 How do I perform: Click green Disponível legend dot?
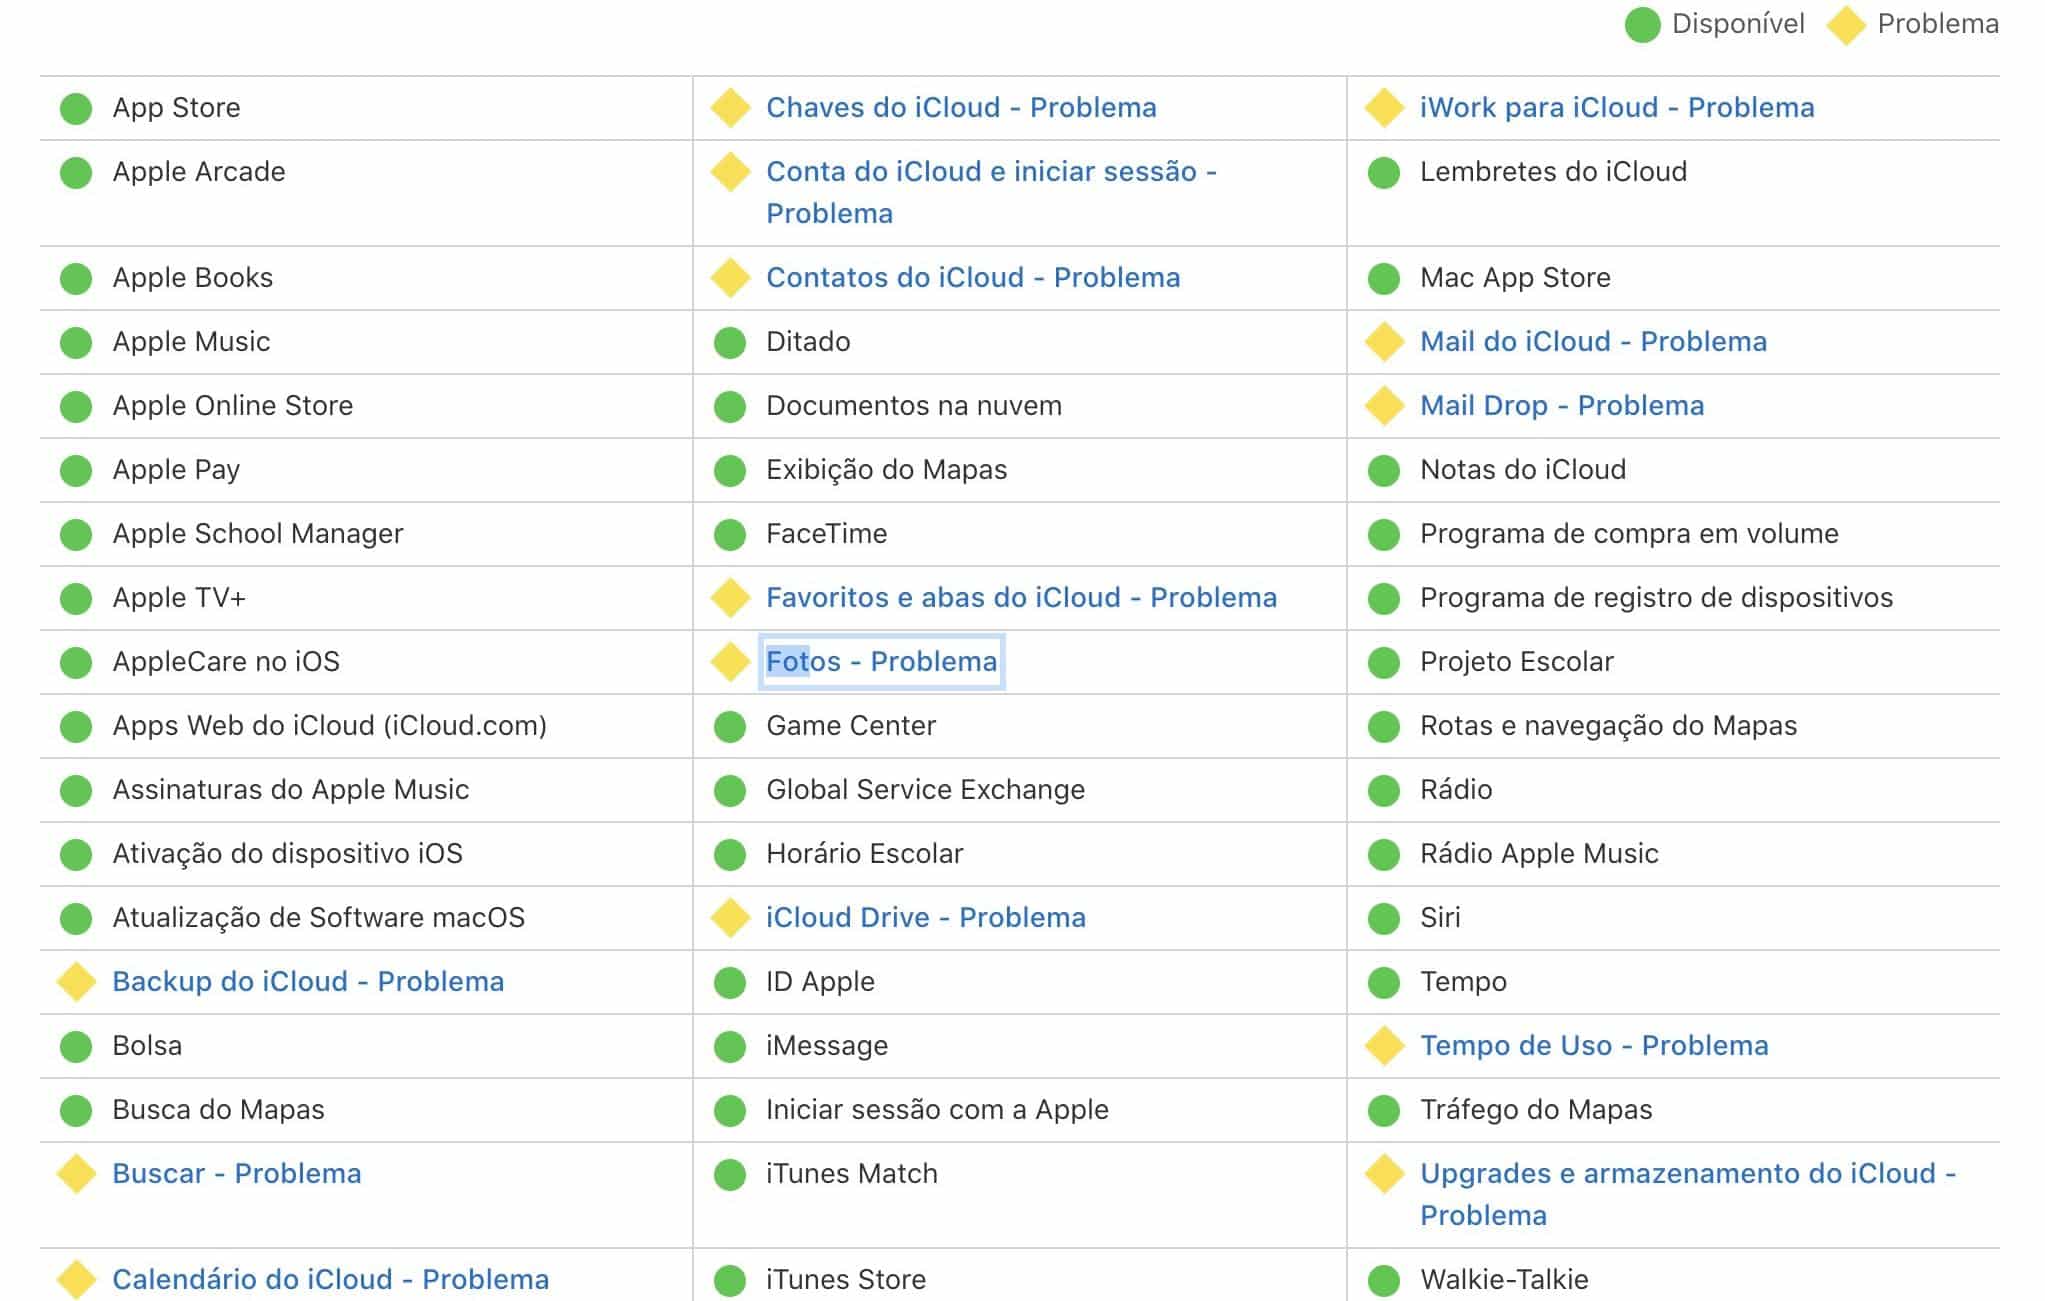pyautogui.click(x=1643, y=25)
